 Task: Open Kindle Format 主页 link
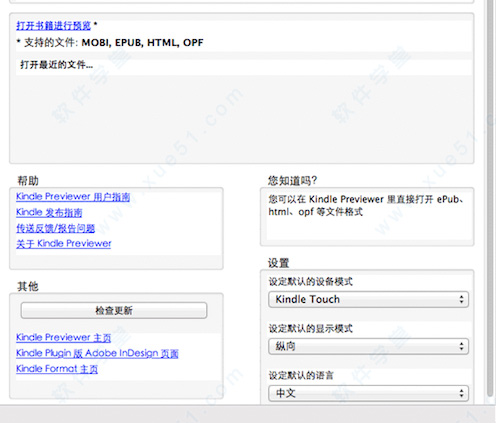(57, 369)
